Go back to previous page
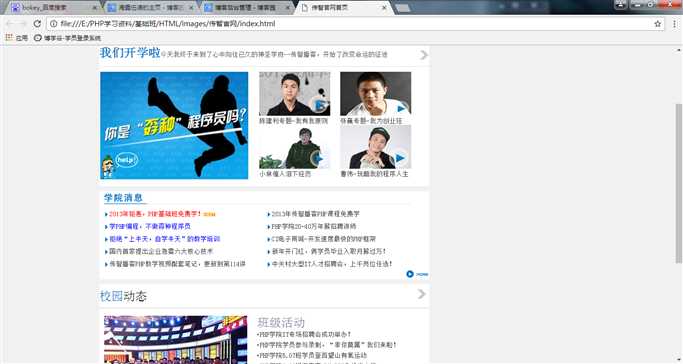 point(10,24)
